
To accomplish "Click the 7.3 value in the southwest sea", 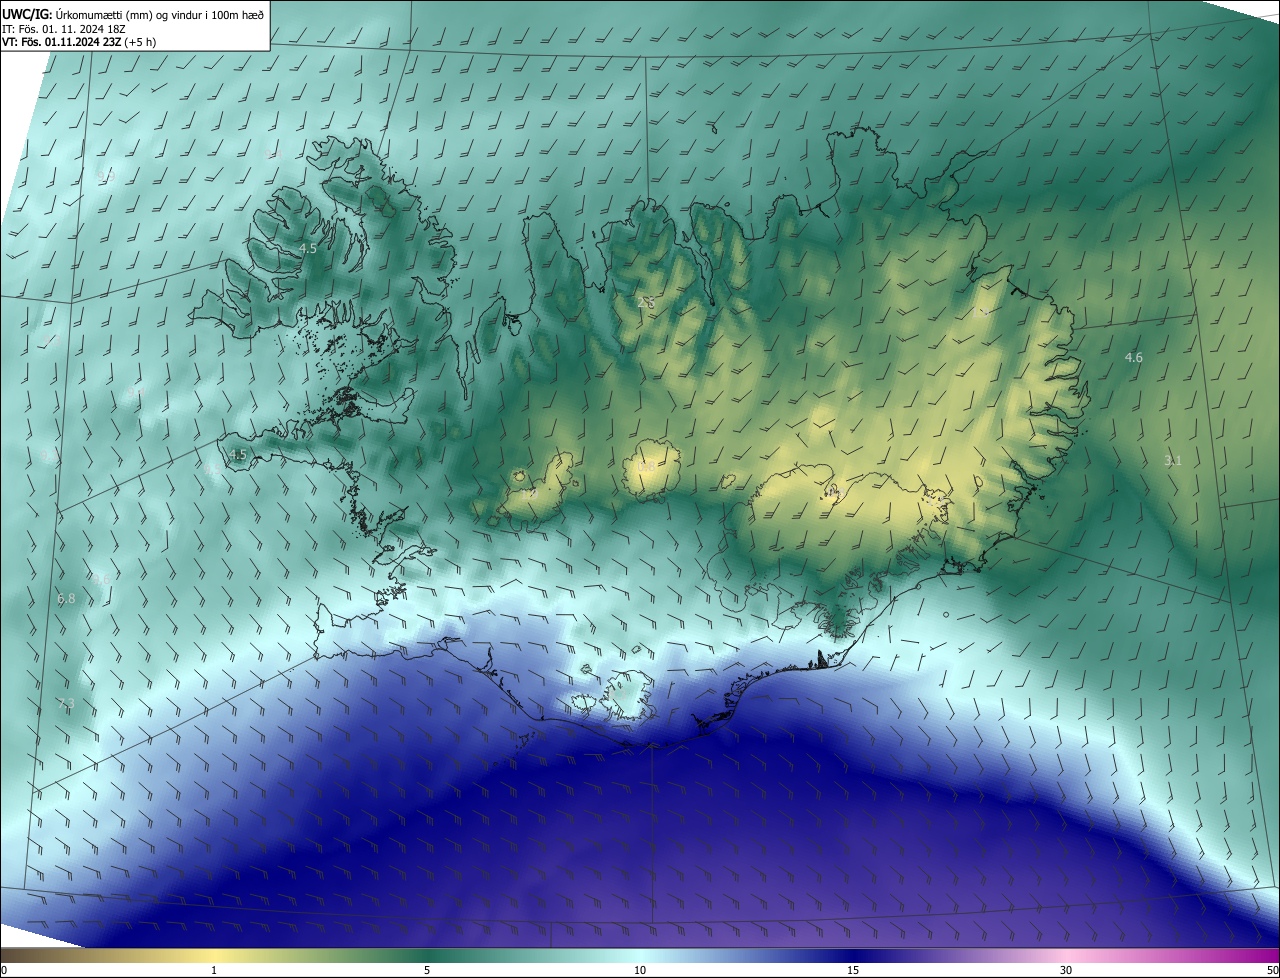I will (x=66, y=703).
